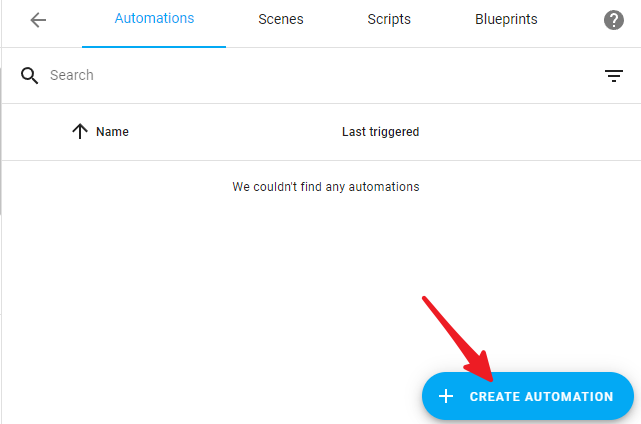Image resolution: width=641 pixels, height=424 pixels.
Task: Switch to the Scripts tab
Action: (389, 19)
